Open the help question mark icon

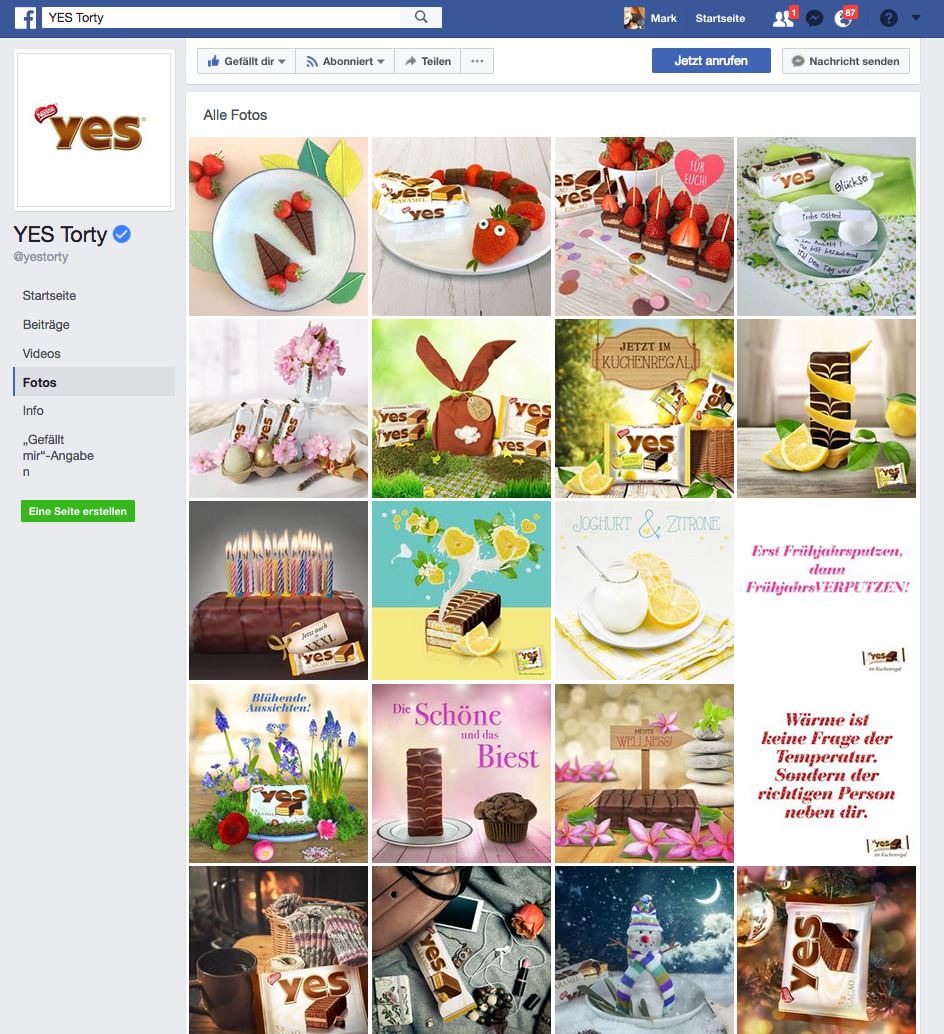pyautogui.click(x=889, y=18)
